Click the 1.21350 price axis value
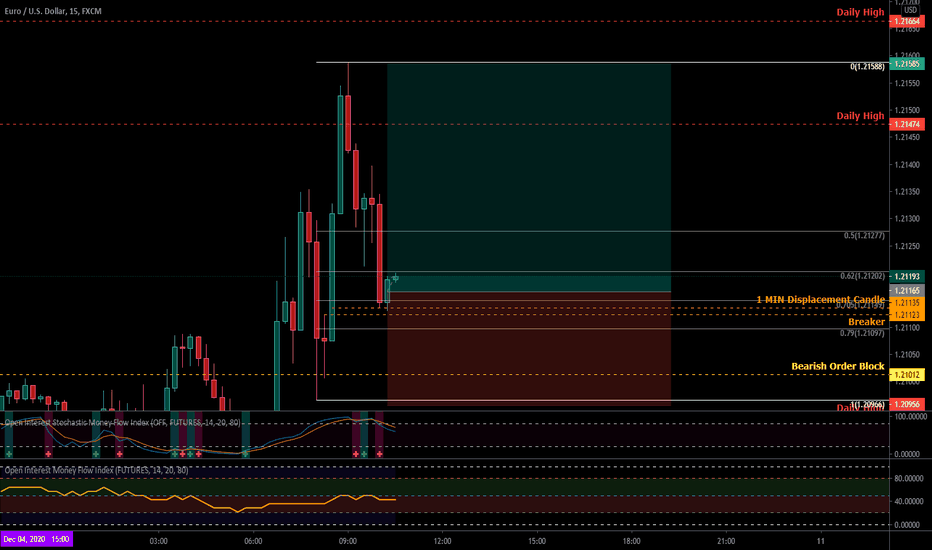 click(x=907, y=192)
